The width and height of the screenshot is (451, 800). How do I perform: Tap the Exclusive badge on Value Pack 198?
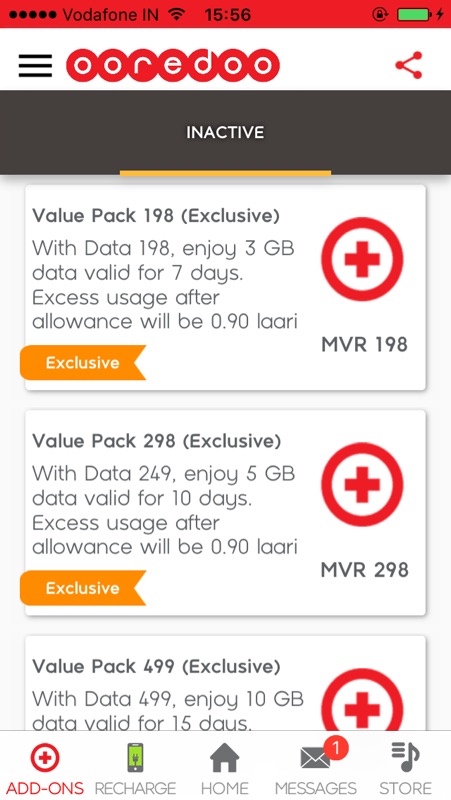[x=83, y=363]
